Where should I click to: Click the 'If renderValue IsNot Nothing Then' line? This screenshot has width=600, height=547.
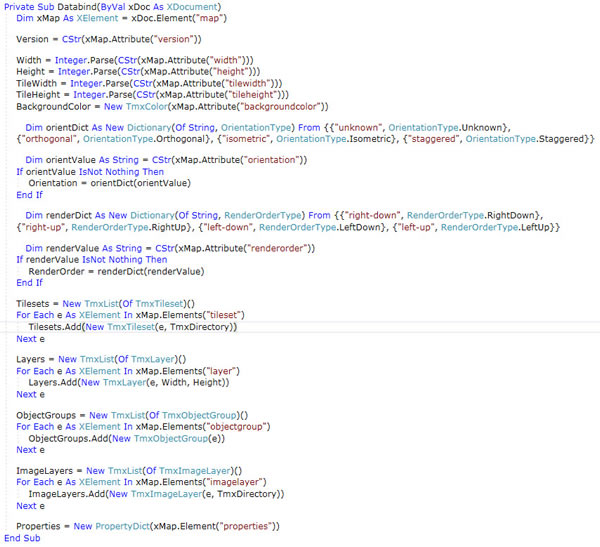[92, 260]
